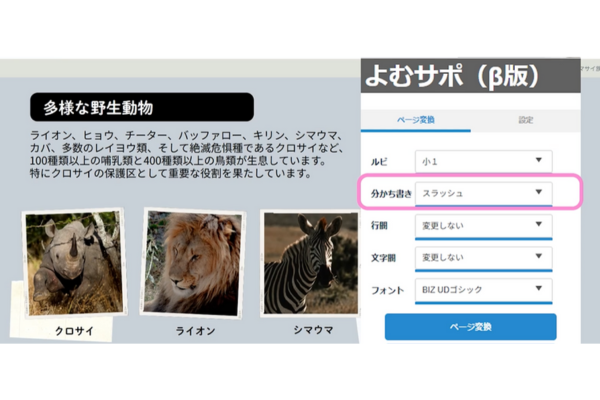Click the zebra photo
Screen dimensions: 600x400
coord(309,262)
